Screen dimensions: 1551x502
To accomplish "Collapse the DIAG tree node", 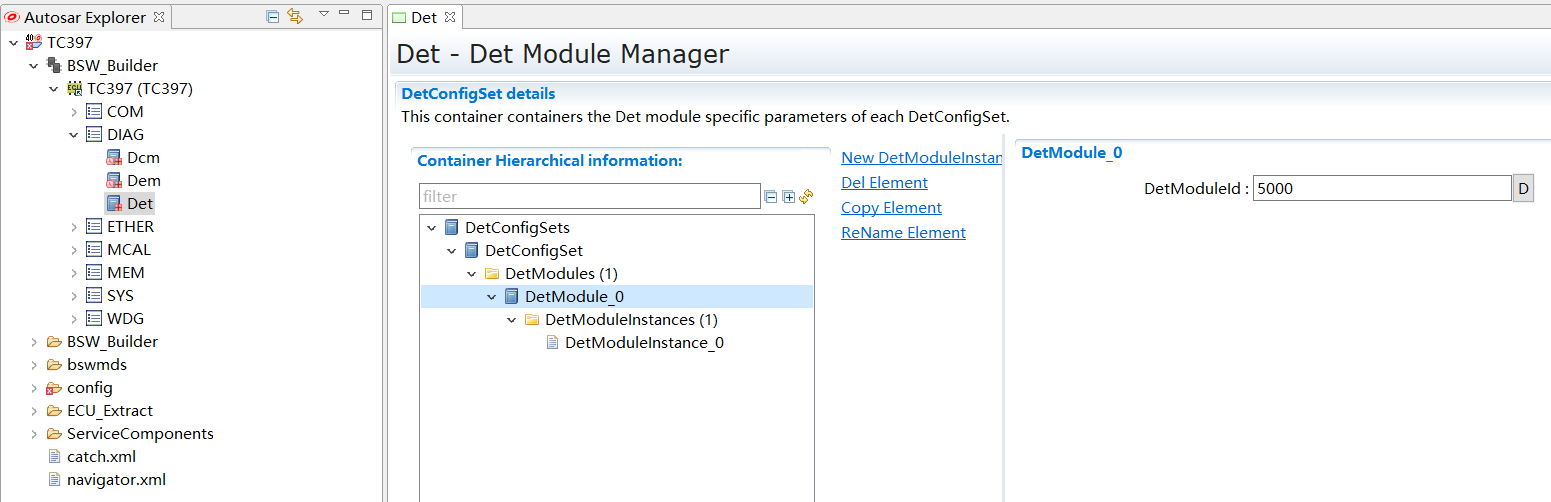I will coord(74,135).
